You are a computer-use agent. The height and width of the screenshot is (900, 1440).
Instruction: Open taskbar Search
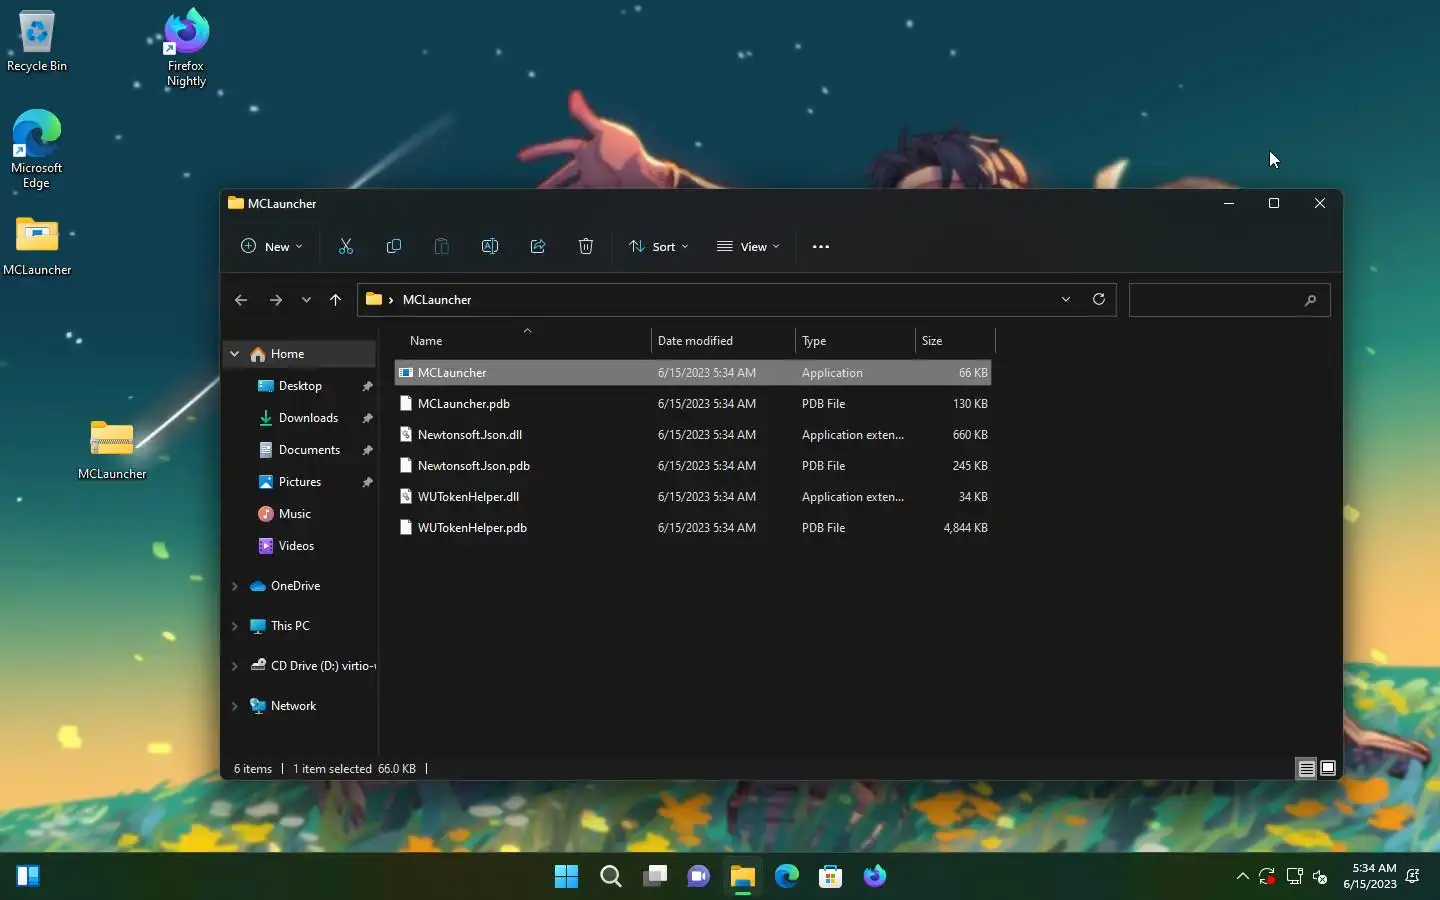point(610,876)
